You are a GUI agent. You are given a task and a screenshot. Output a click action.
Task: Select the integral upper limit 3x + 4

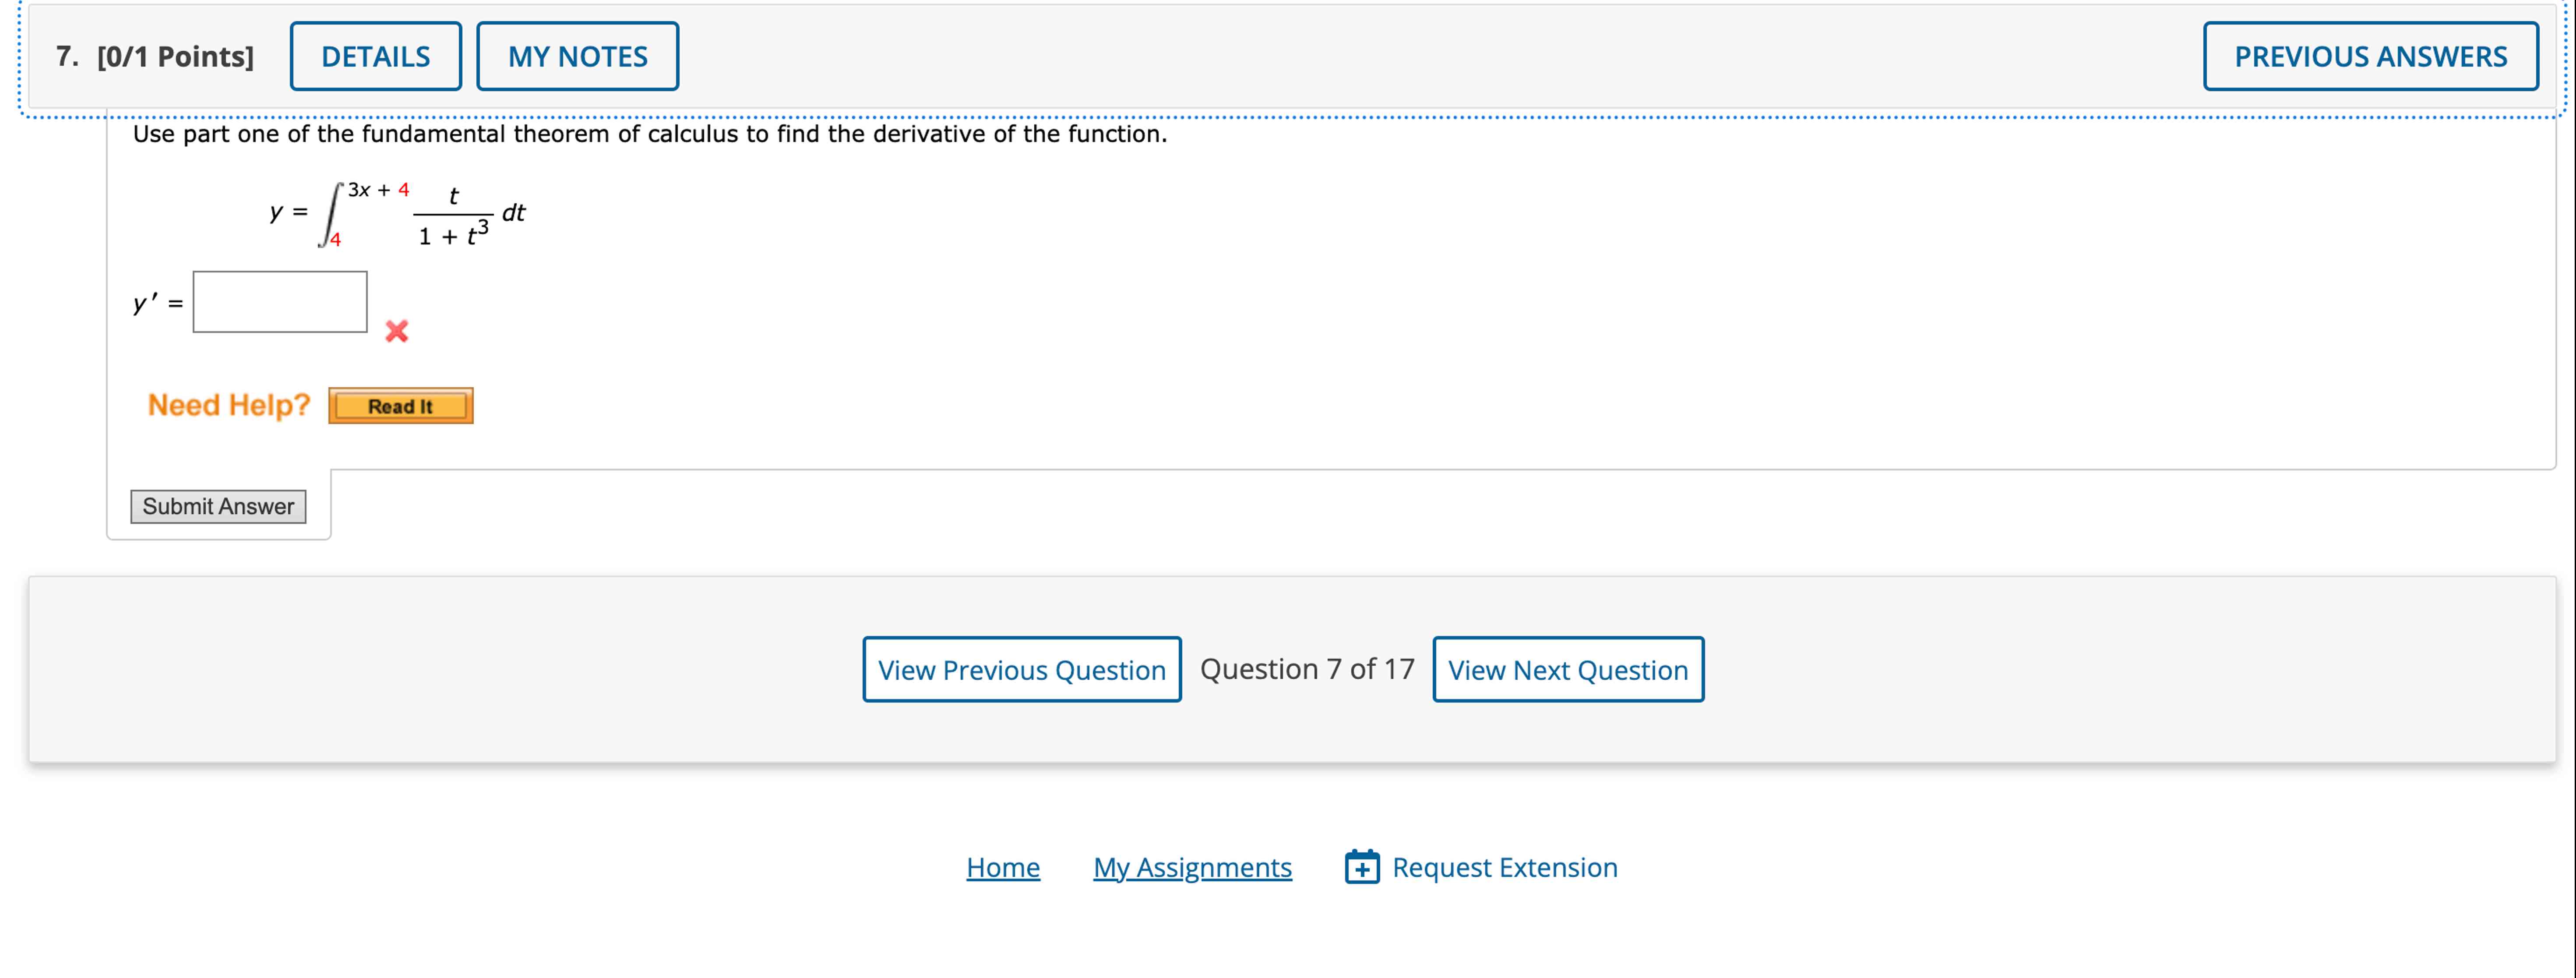[x=377, y=188]
